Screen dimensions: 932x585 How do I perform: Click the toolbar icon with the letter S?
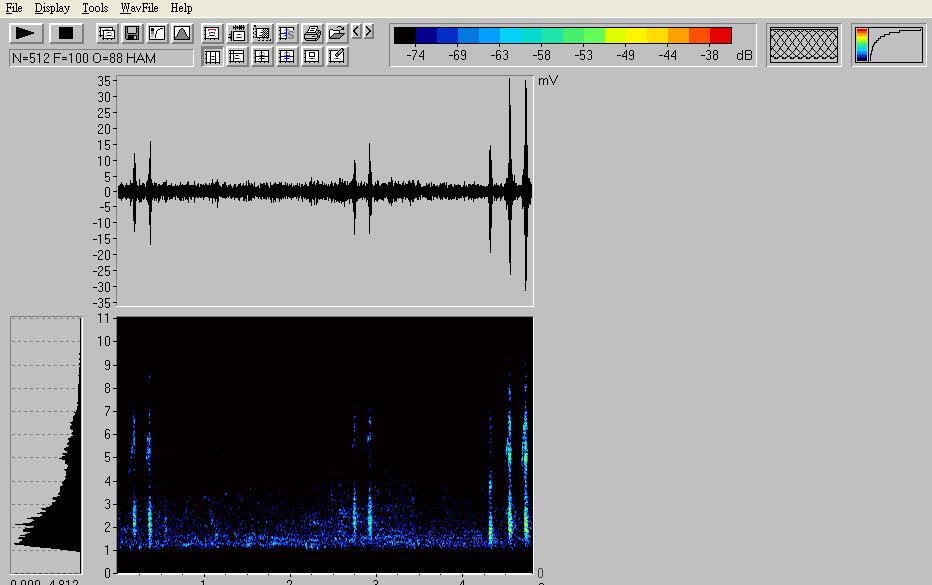point(287,33)
